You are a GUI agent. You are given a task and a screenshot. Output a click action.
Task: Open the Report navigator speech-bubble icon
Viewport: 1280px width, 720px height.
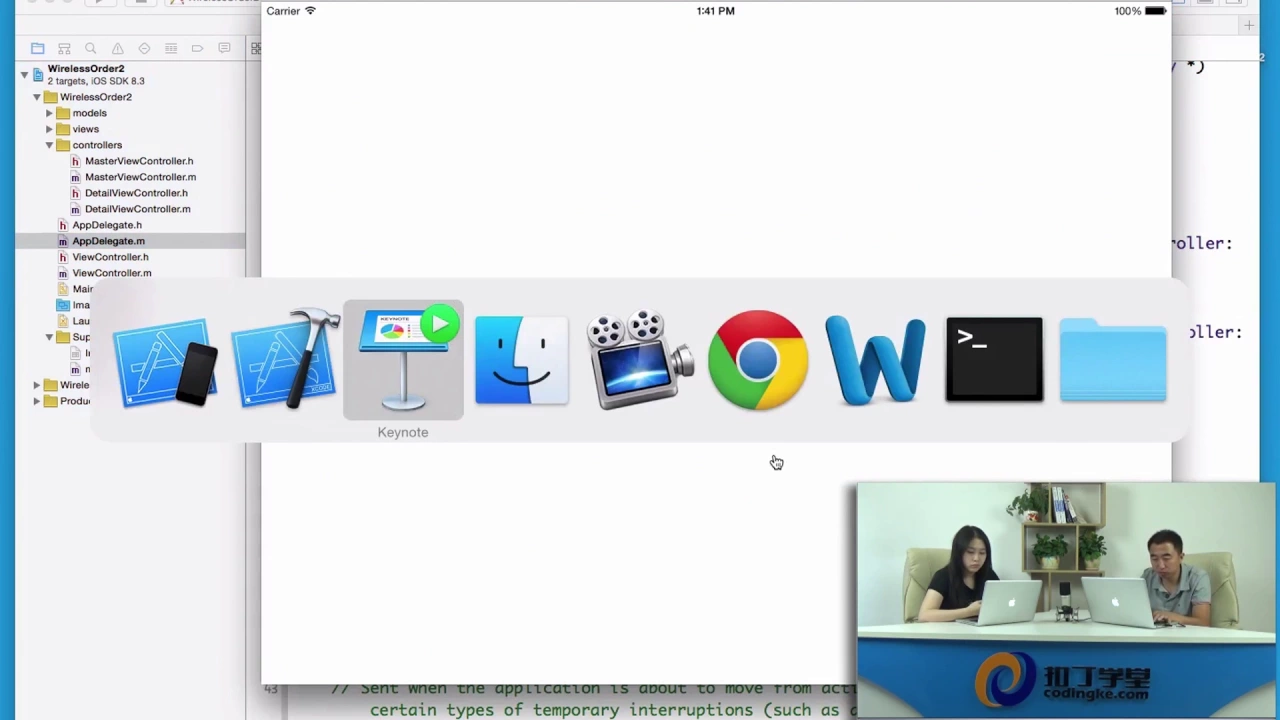(224, 48)
